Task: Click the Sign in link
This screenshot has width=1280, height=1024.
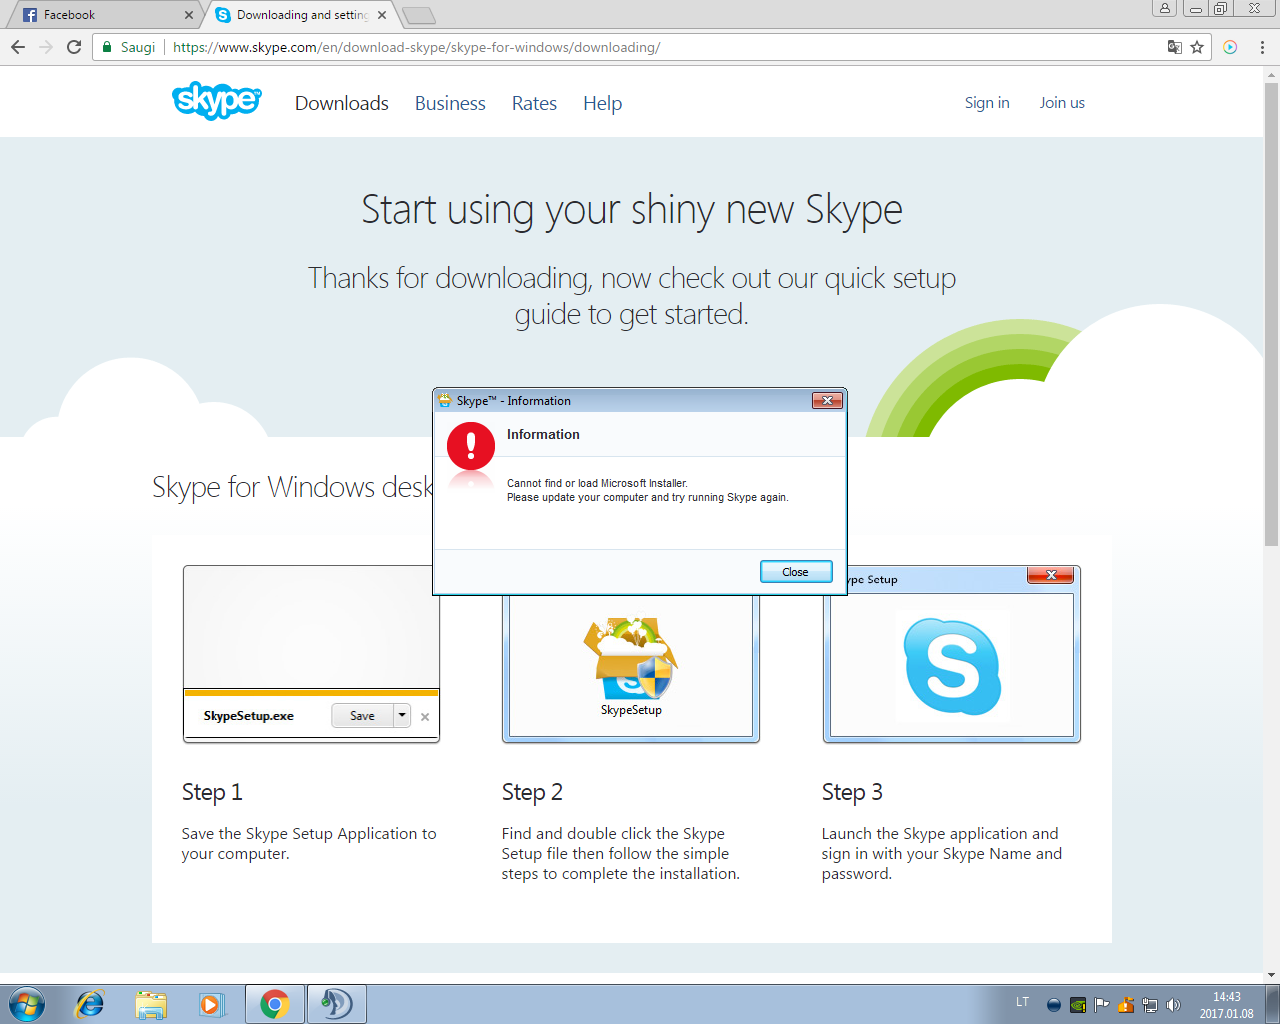Action: point(986,103)
